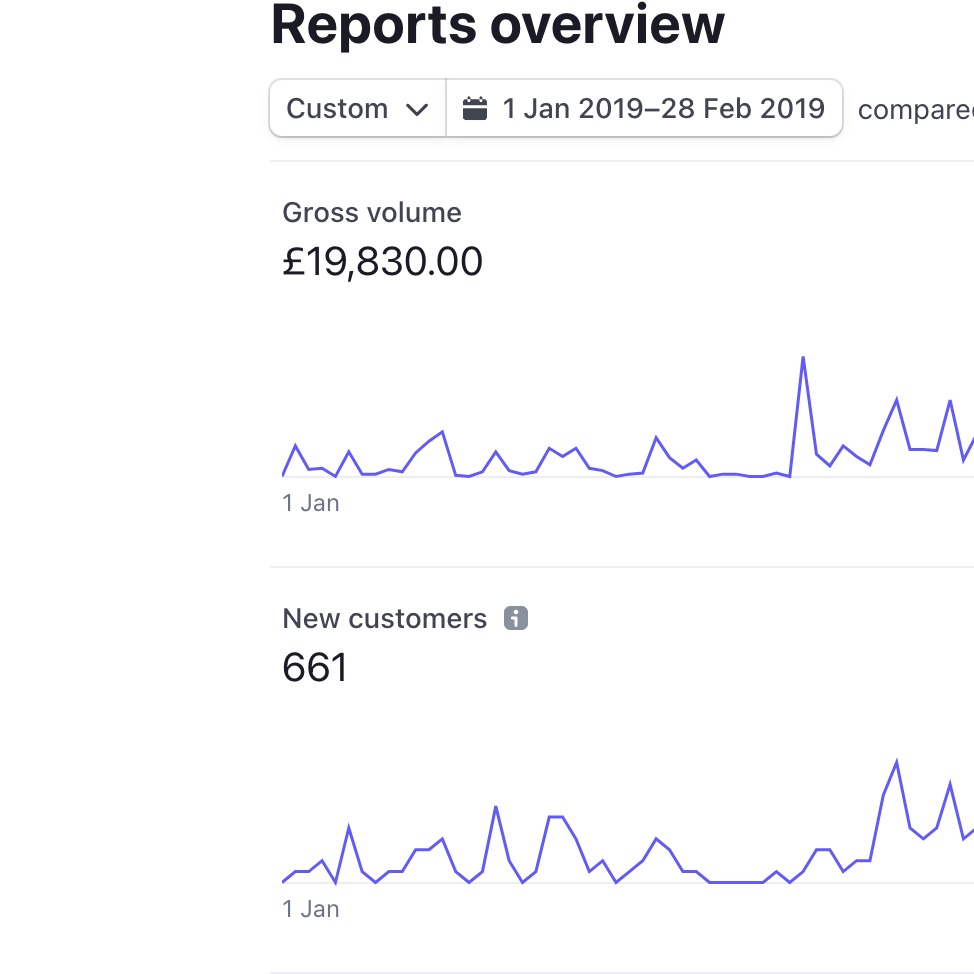The image size is (974, 974).
Task: Click the Reports overview page title
Action: [498, 25]
